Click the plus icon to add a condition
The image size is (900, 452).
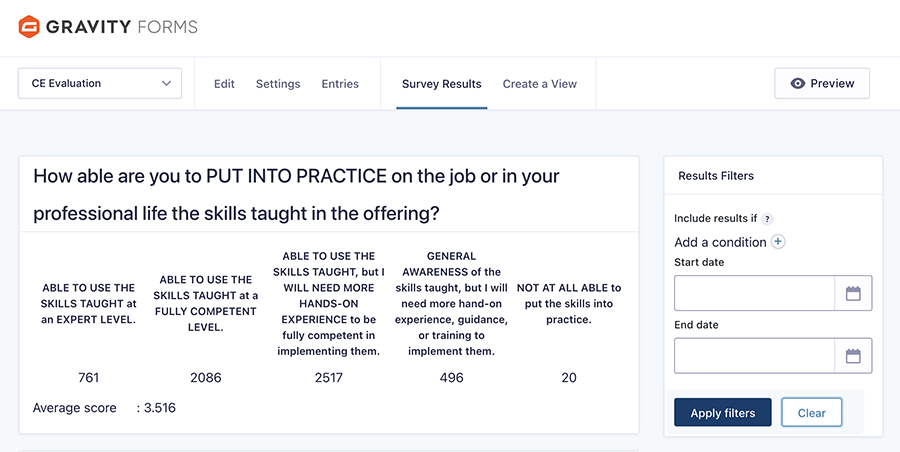tap(778, 242)
